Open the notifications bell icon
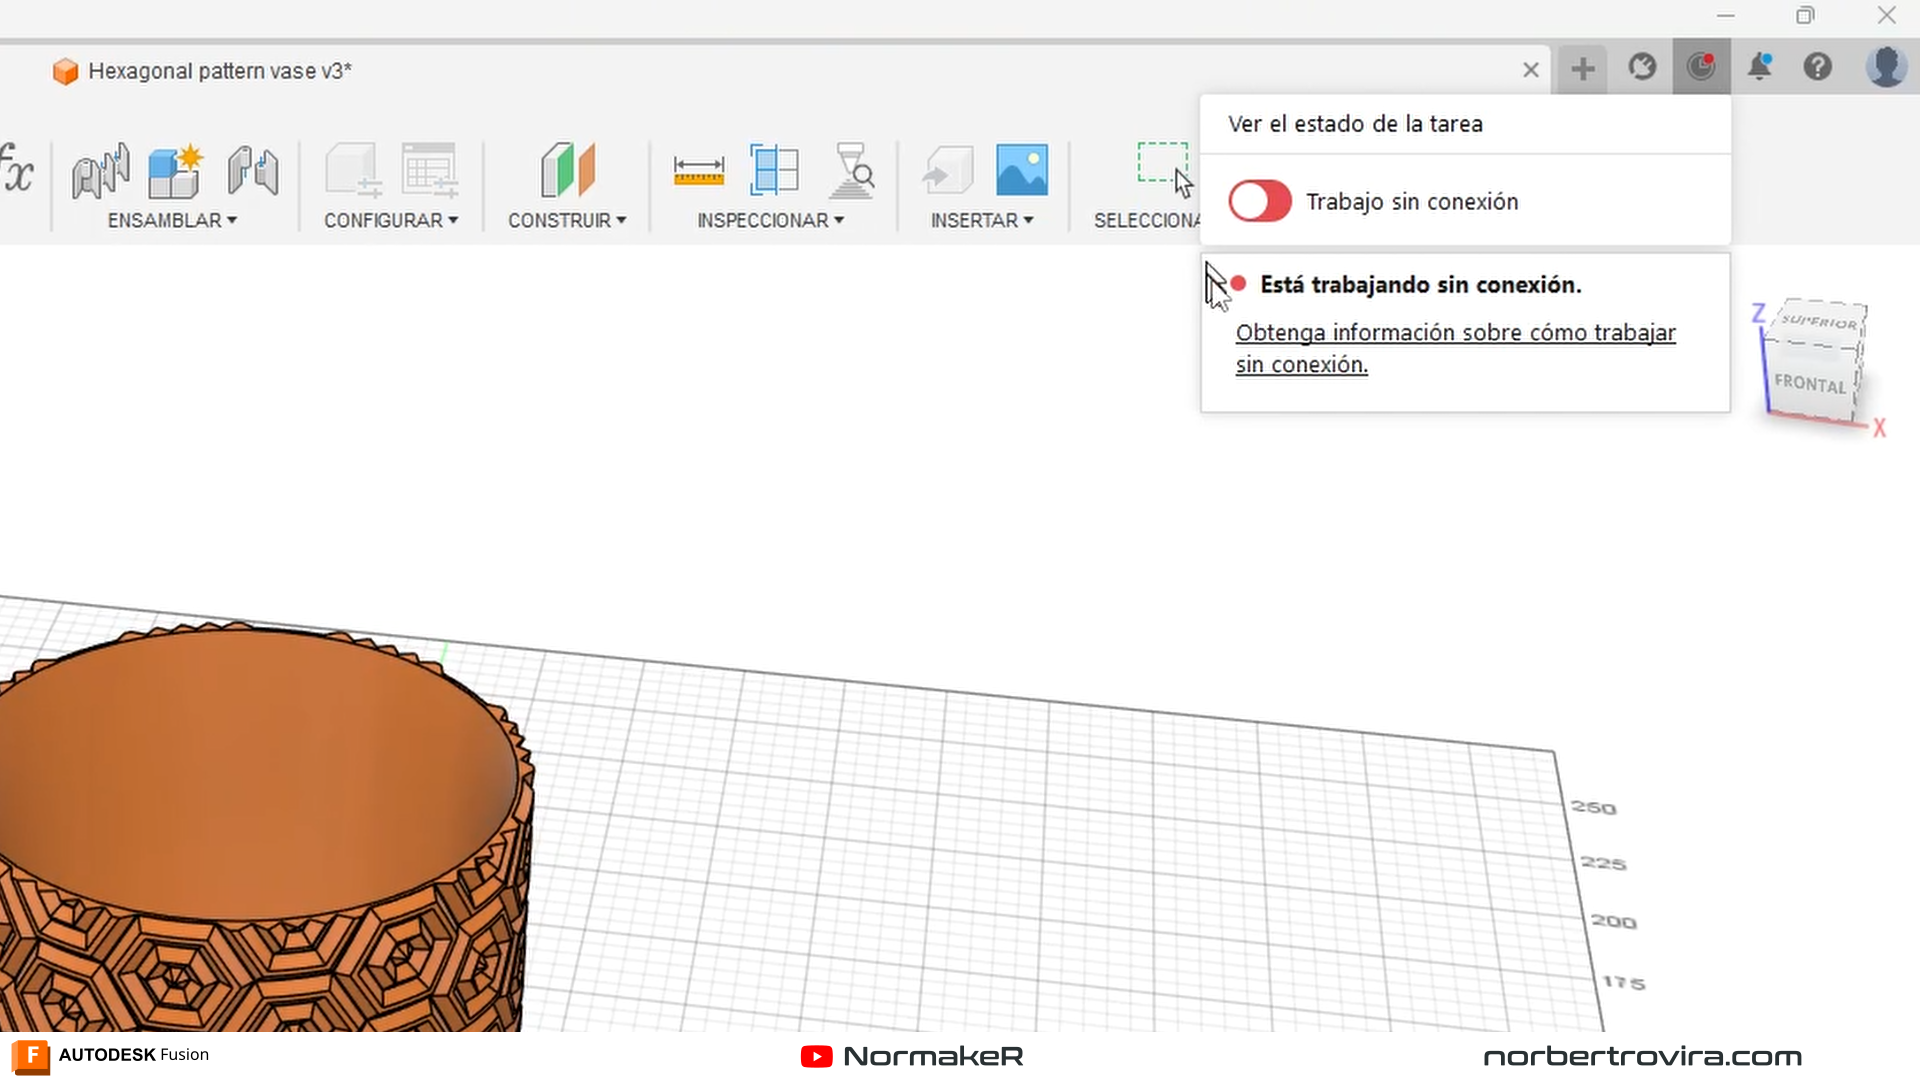This screenshot has width=1920, height=1080. point(1759,68)
